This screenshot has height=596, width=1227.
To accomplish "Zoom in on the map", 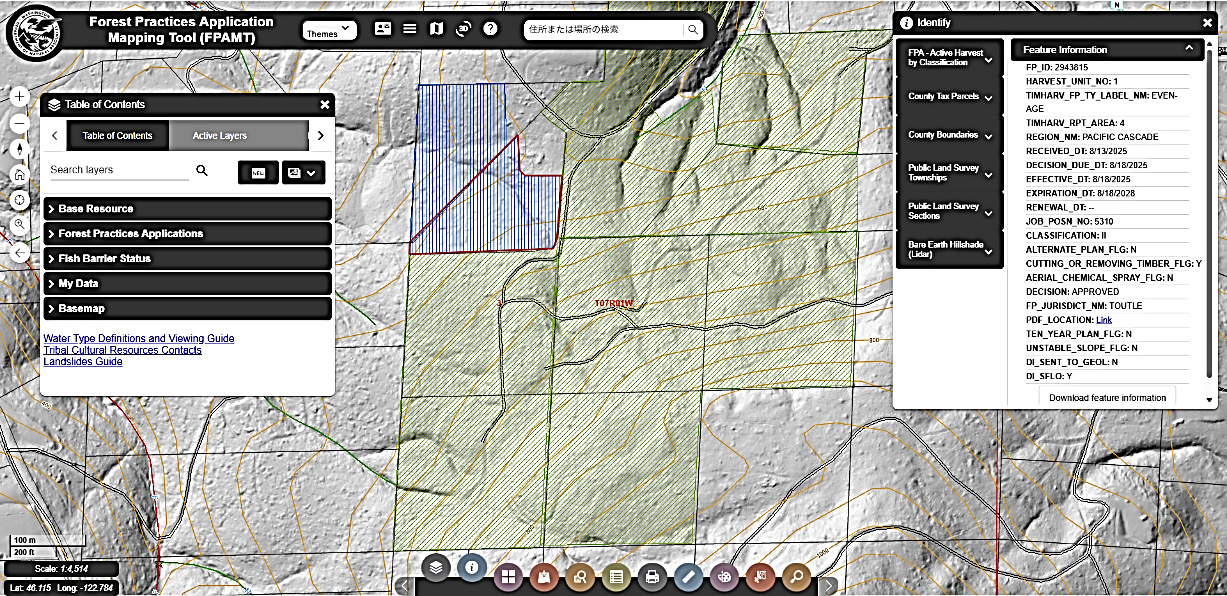I will [20, 97].
